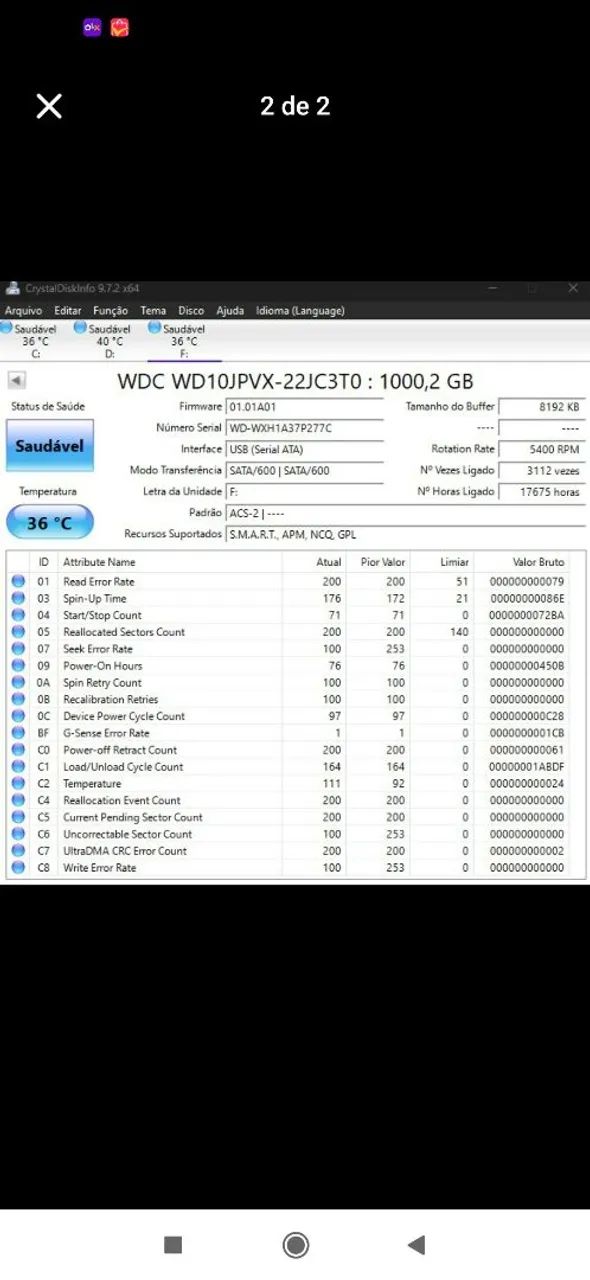590x1280 pixels.
Task: Click the status dot for Write Error Rate
Action: point(18,868)
